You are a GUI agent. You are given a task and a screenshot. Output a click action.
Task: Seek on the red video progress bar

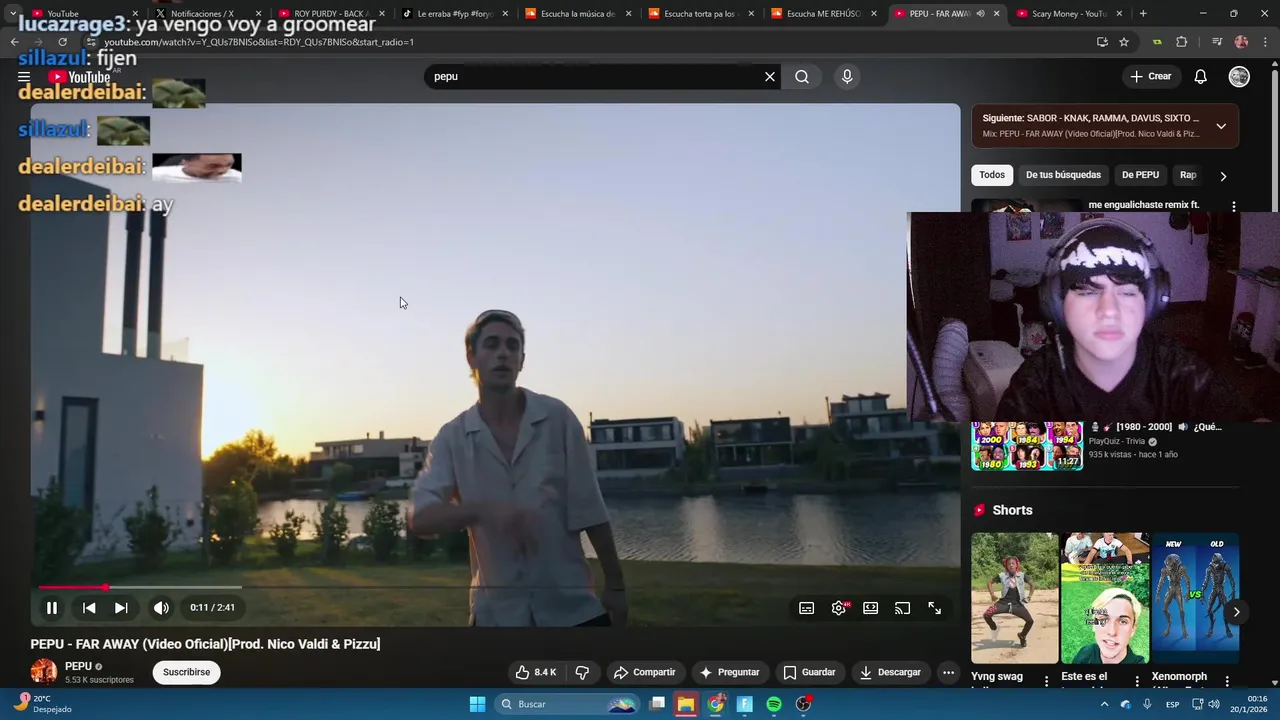click(496, 587)
